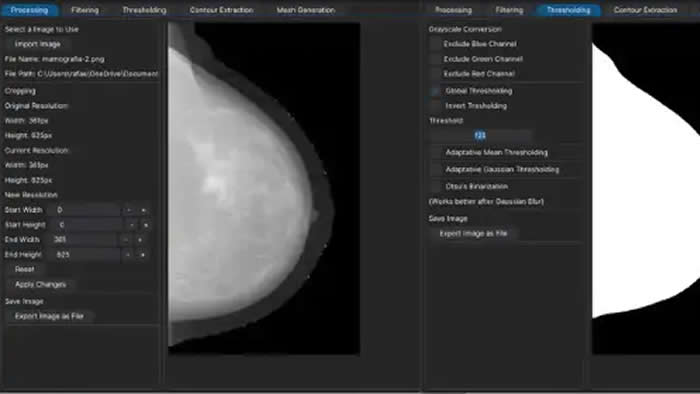Click 'Current Resolution' label
The width and height of the screenshot is (700, 394).
37,150
